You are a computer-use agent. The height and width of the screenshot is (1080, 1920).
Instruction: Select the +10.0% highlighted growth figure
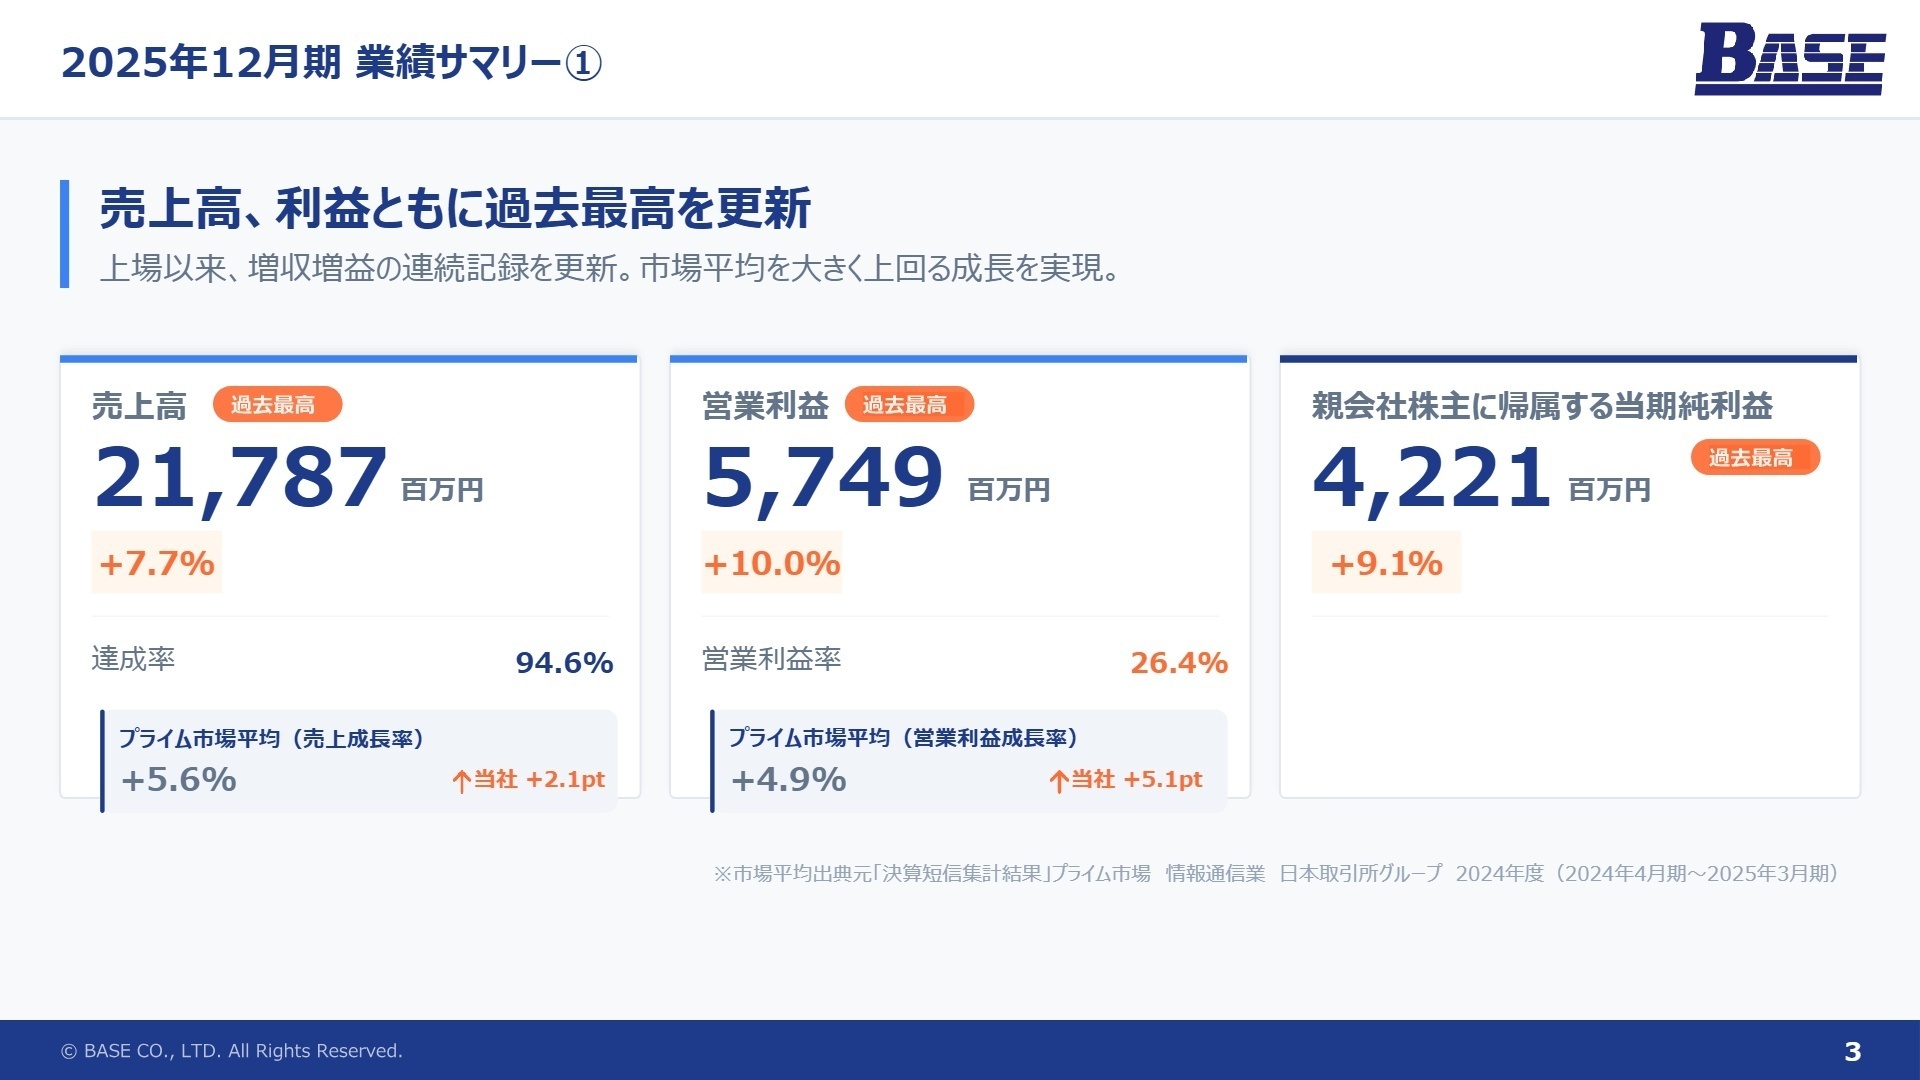[x=772, y=562]
